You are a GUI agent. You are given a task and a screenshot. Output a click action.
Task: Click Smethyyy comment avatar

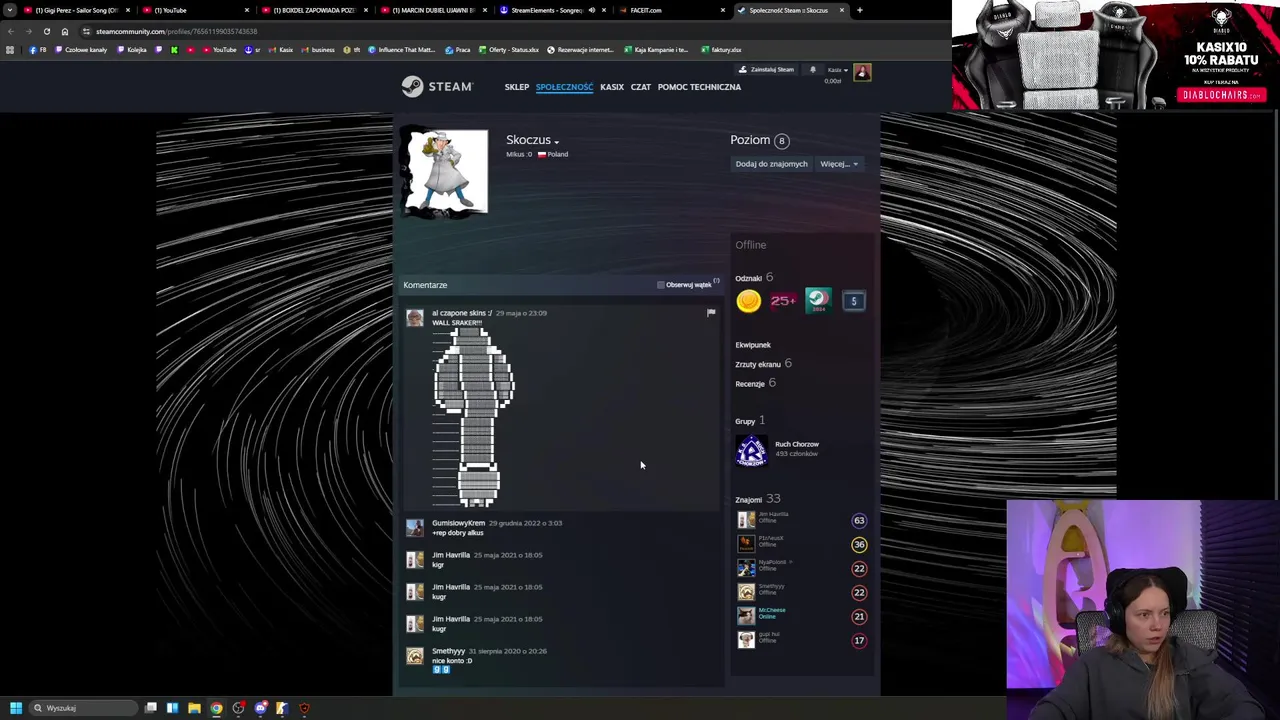point(414,656)
